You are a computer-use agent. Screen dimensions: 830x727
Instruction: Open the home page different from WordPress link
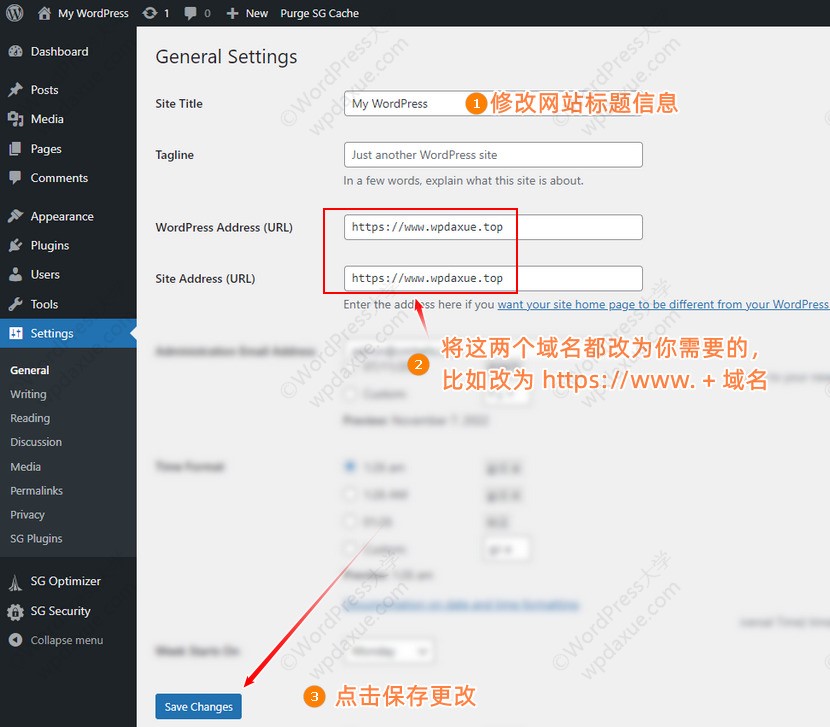(x=663, y=304)
